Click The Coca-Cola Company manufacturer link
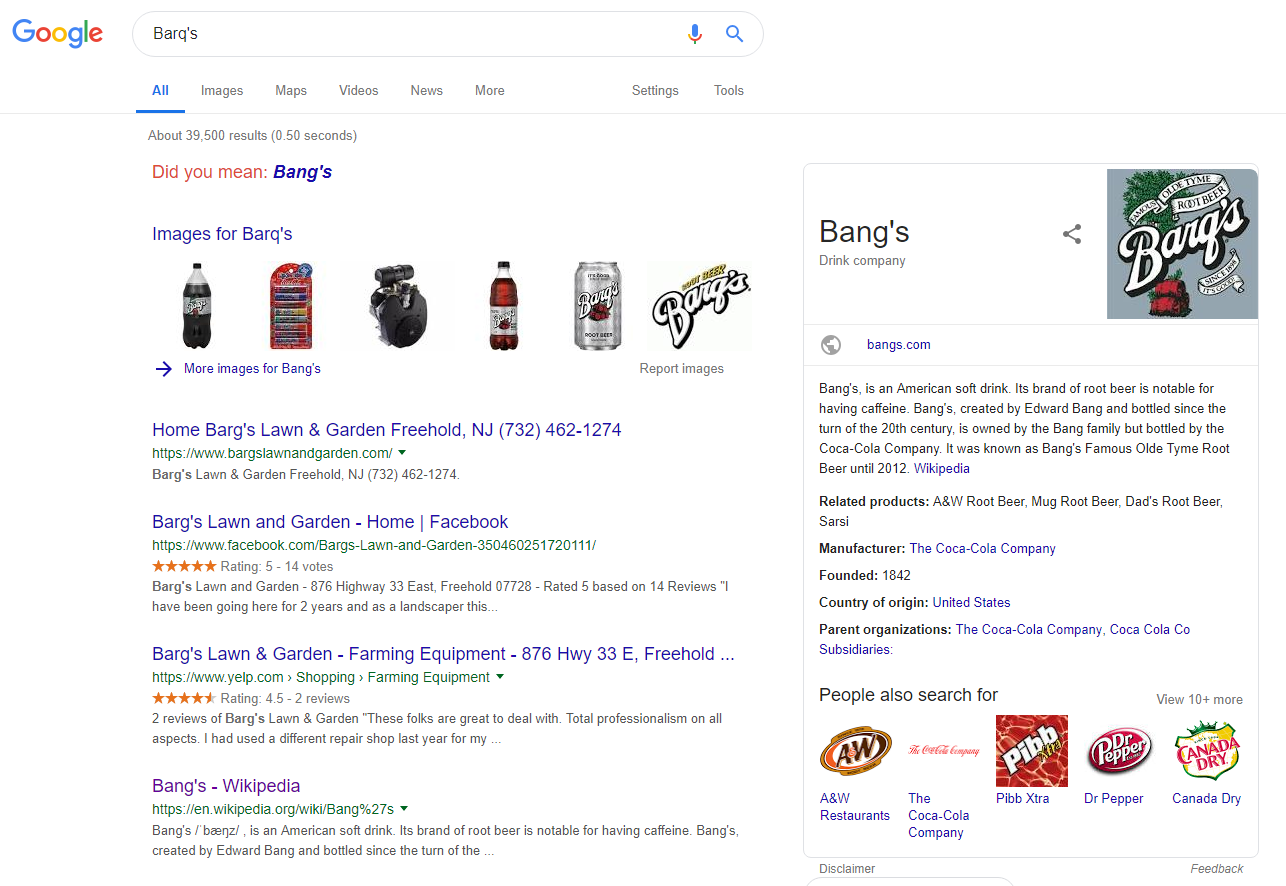 [983, 549]
